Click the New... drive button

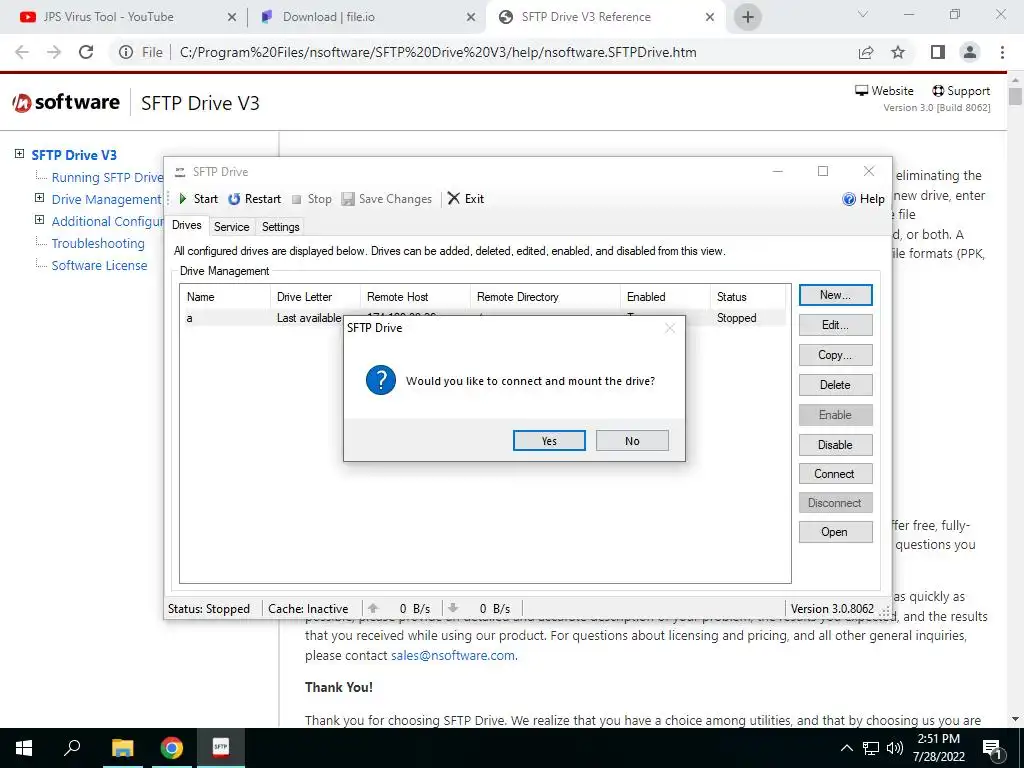point(835,295)
